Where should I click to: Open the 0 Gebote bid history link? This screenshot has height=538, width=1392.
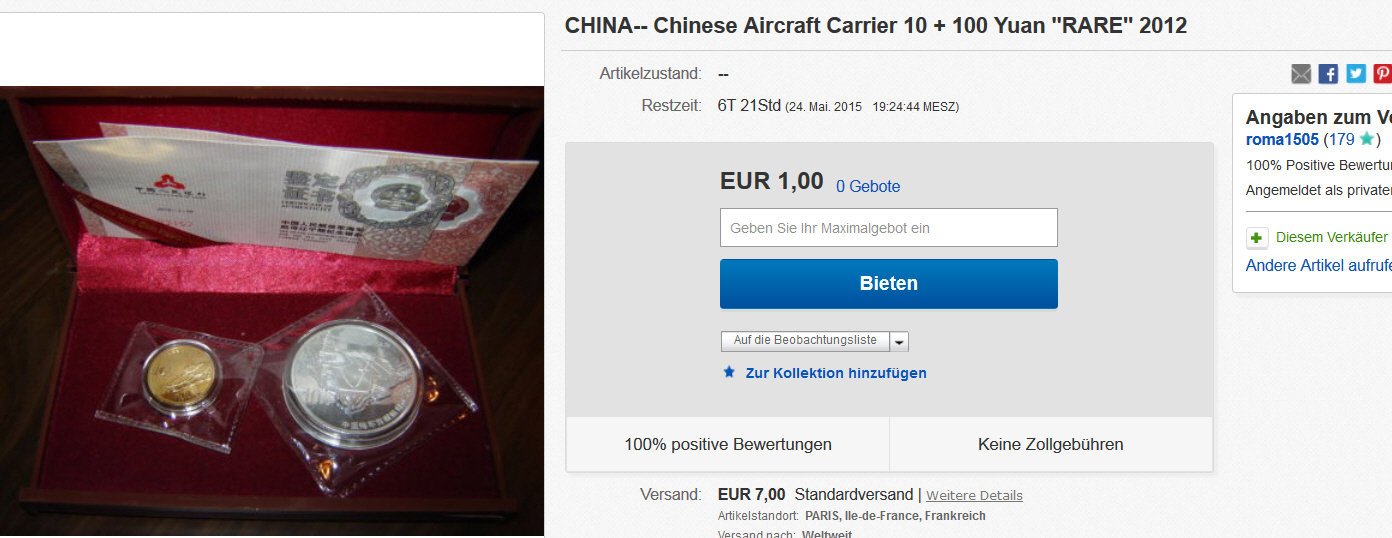tap(868, 186)
